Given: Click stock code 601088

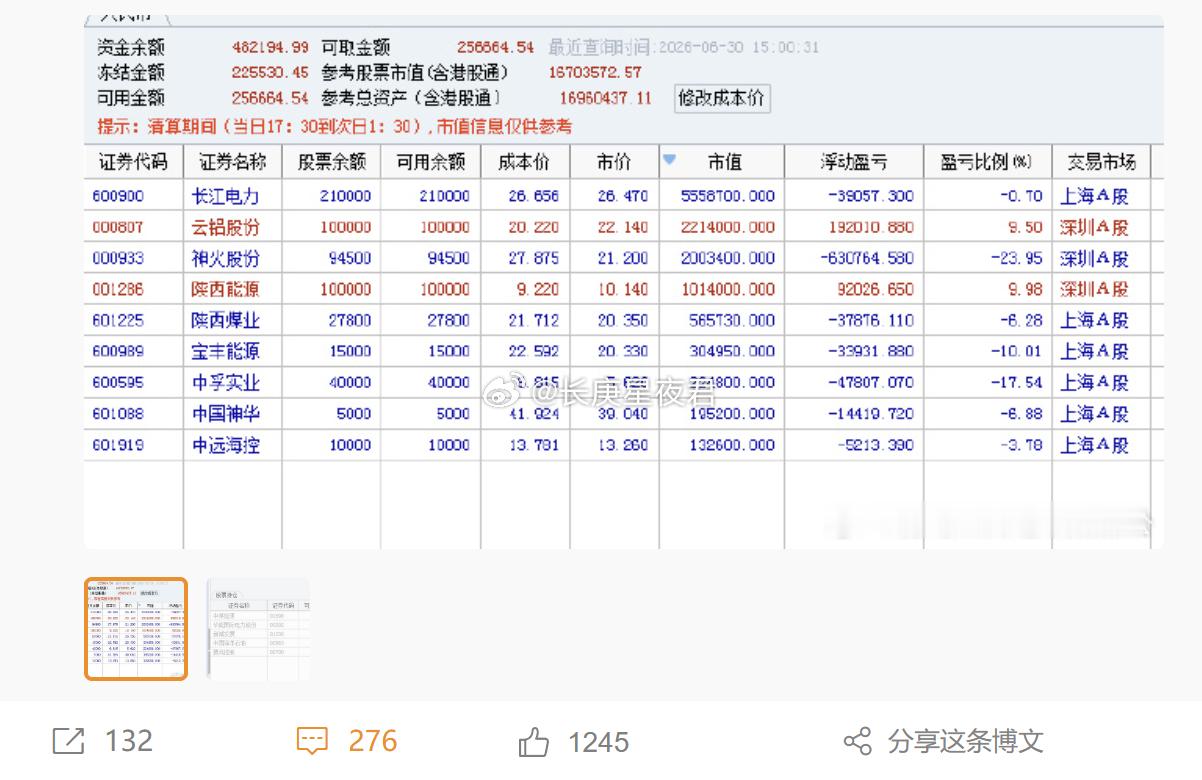Looking at the screenshot, I should point(118,413).
